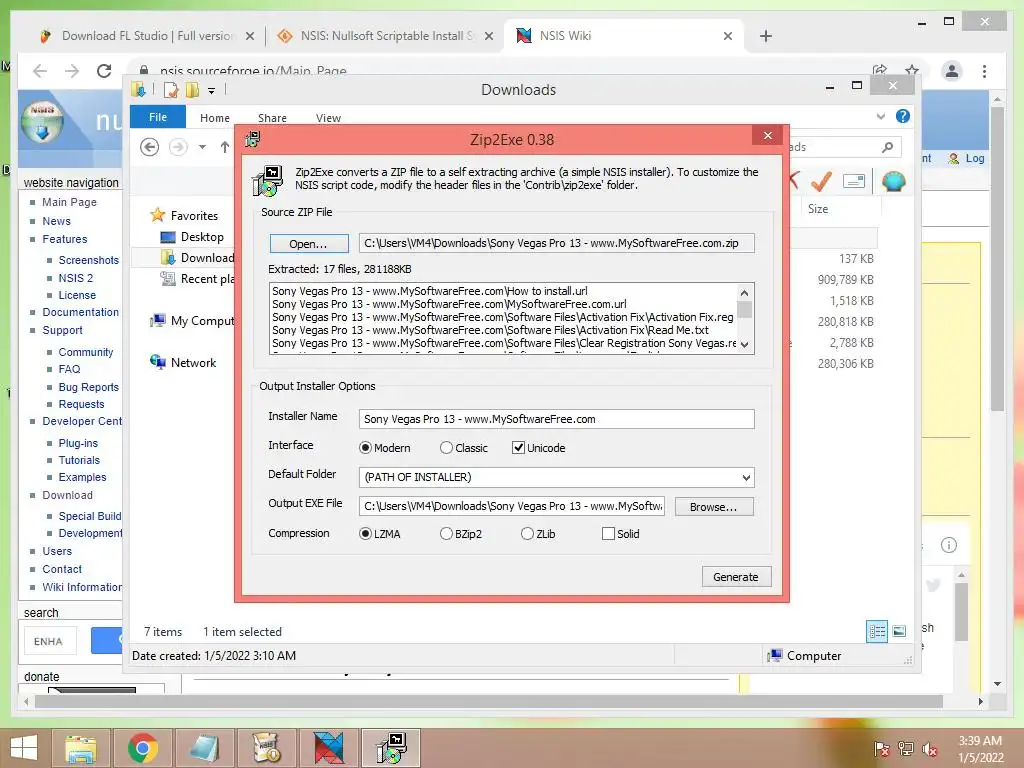Go up one folder in Downloads window
1024x768 pixels.
pos(225,147)
